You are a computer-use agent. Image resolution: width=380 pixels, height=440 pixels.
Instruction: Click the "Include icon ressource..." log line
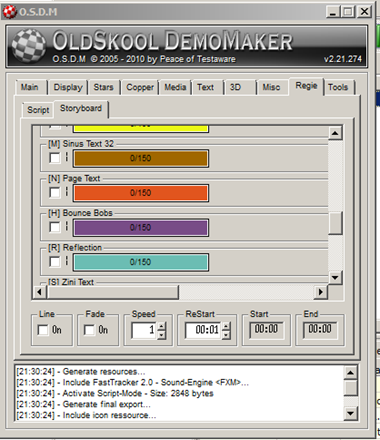pyautogui.click(x=86, y=415)
